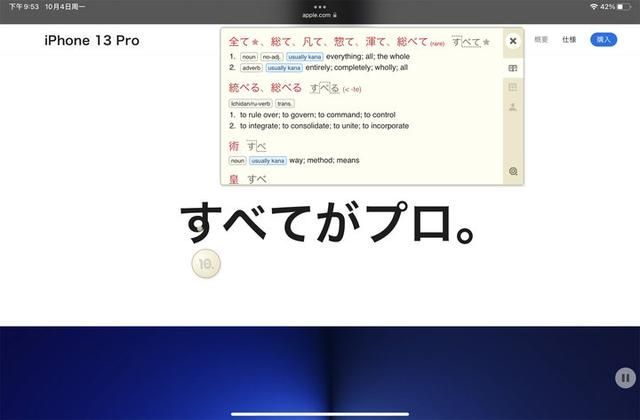The width and height of the screenshot is (640, 420).
Task: Click the 統べる、総べる headword
Action: (265, 88)
